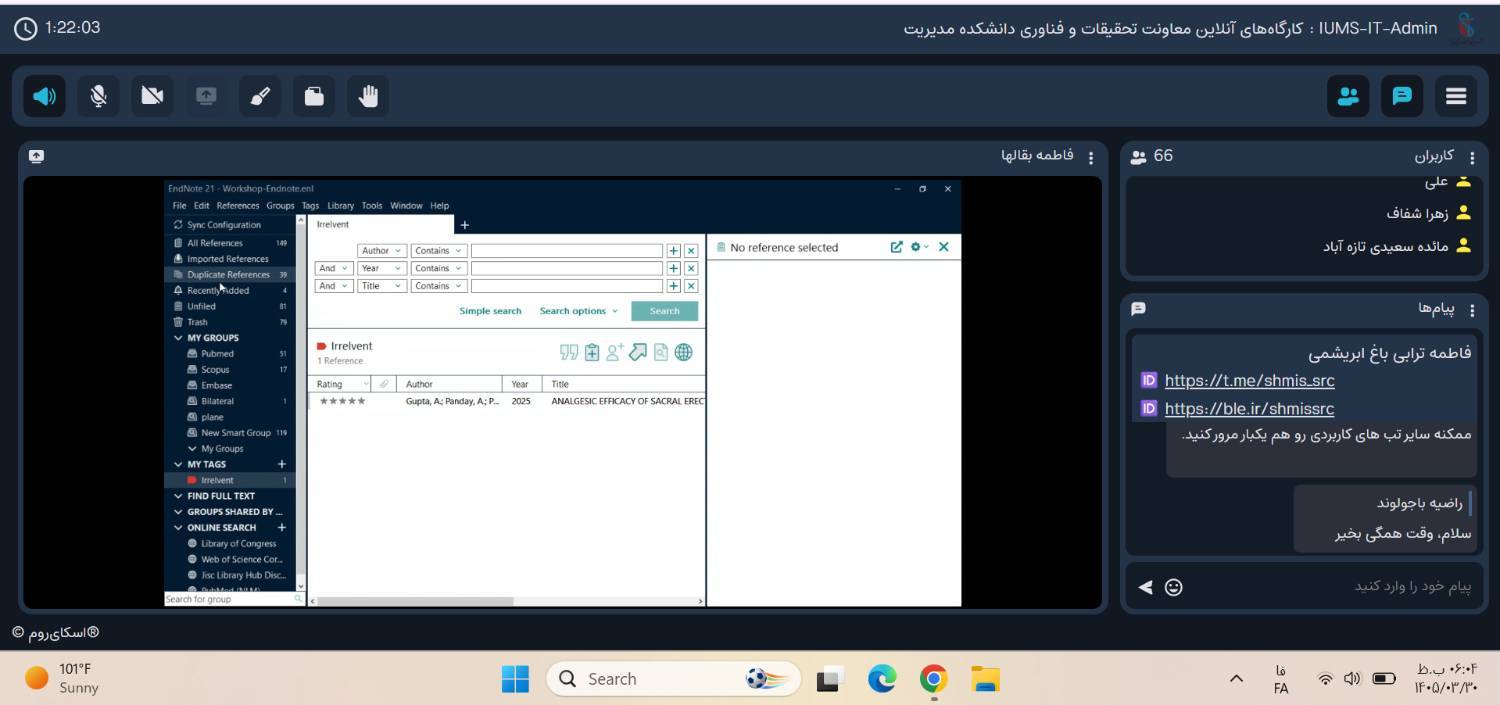1500x705 pixels.
Task: Open the Title field dropdown
Action: pos(382,286)
